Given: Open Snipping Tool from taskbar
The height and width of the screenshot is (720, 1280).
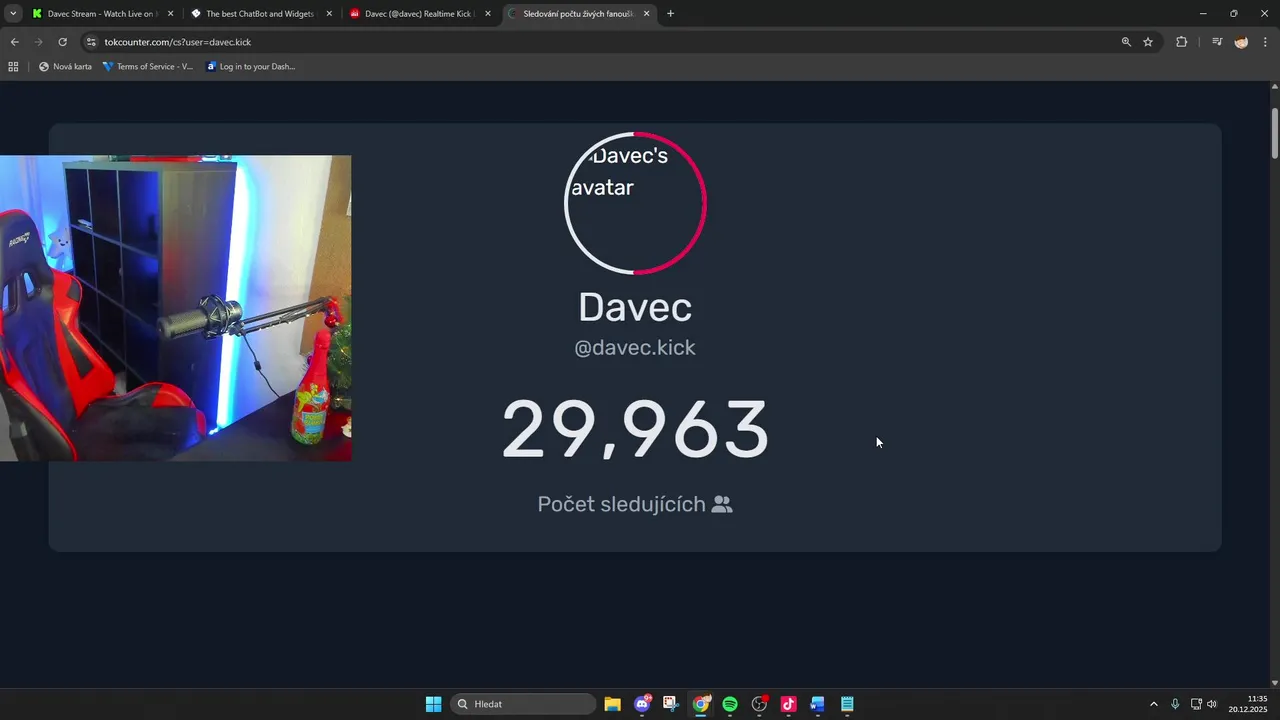Looking at the screenshot, I should point(671,704).
